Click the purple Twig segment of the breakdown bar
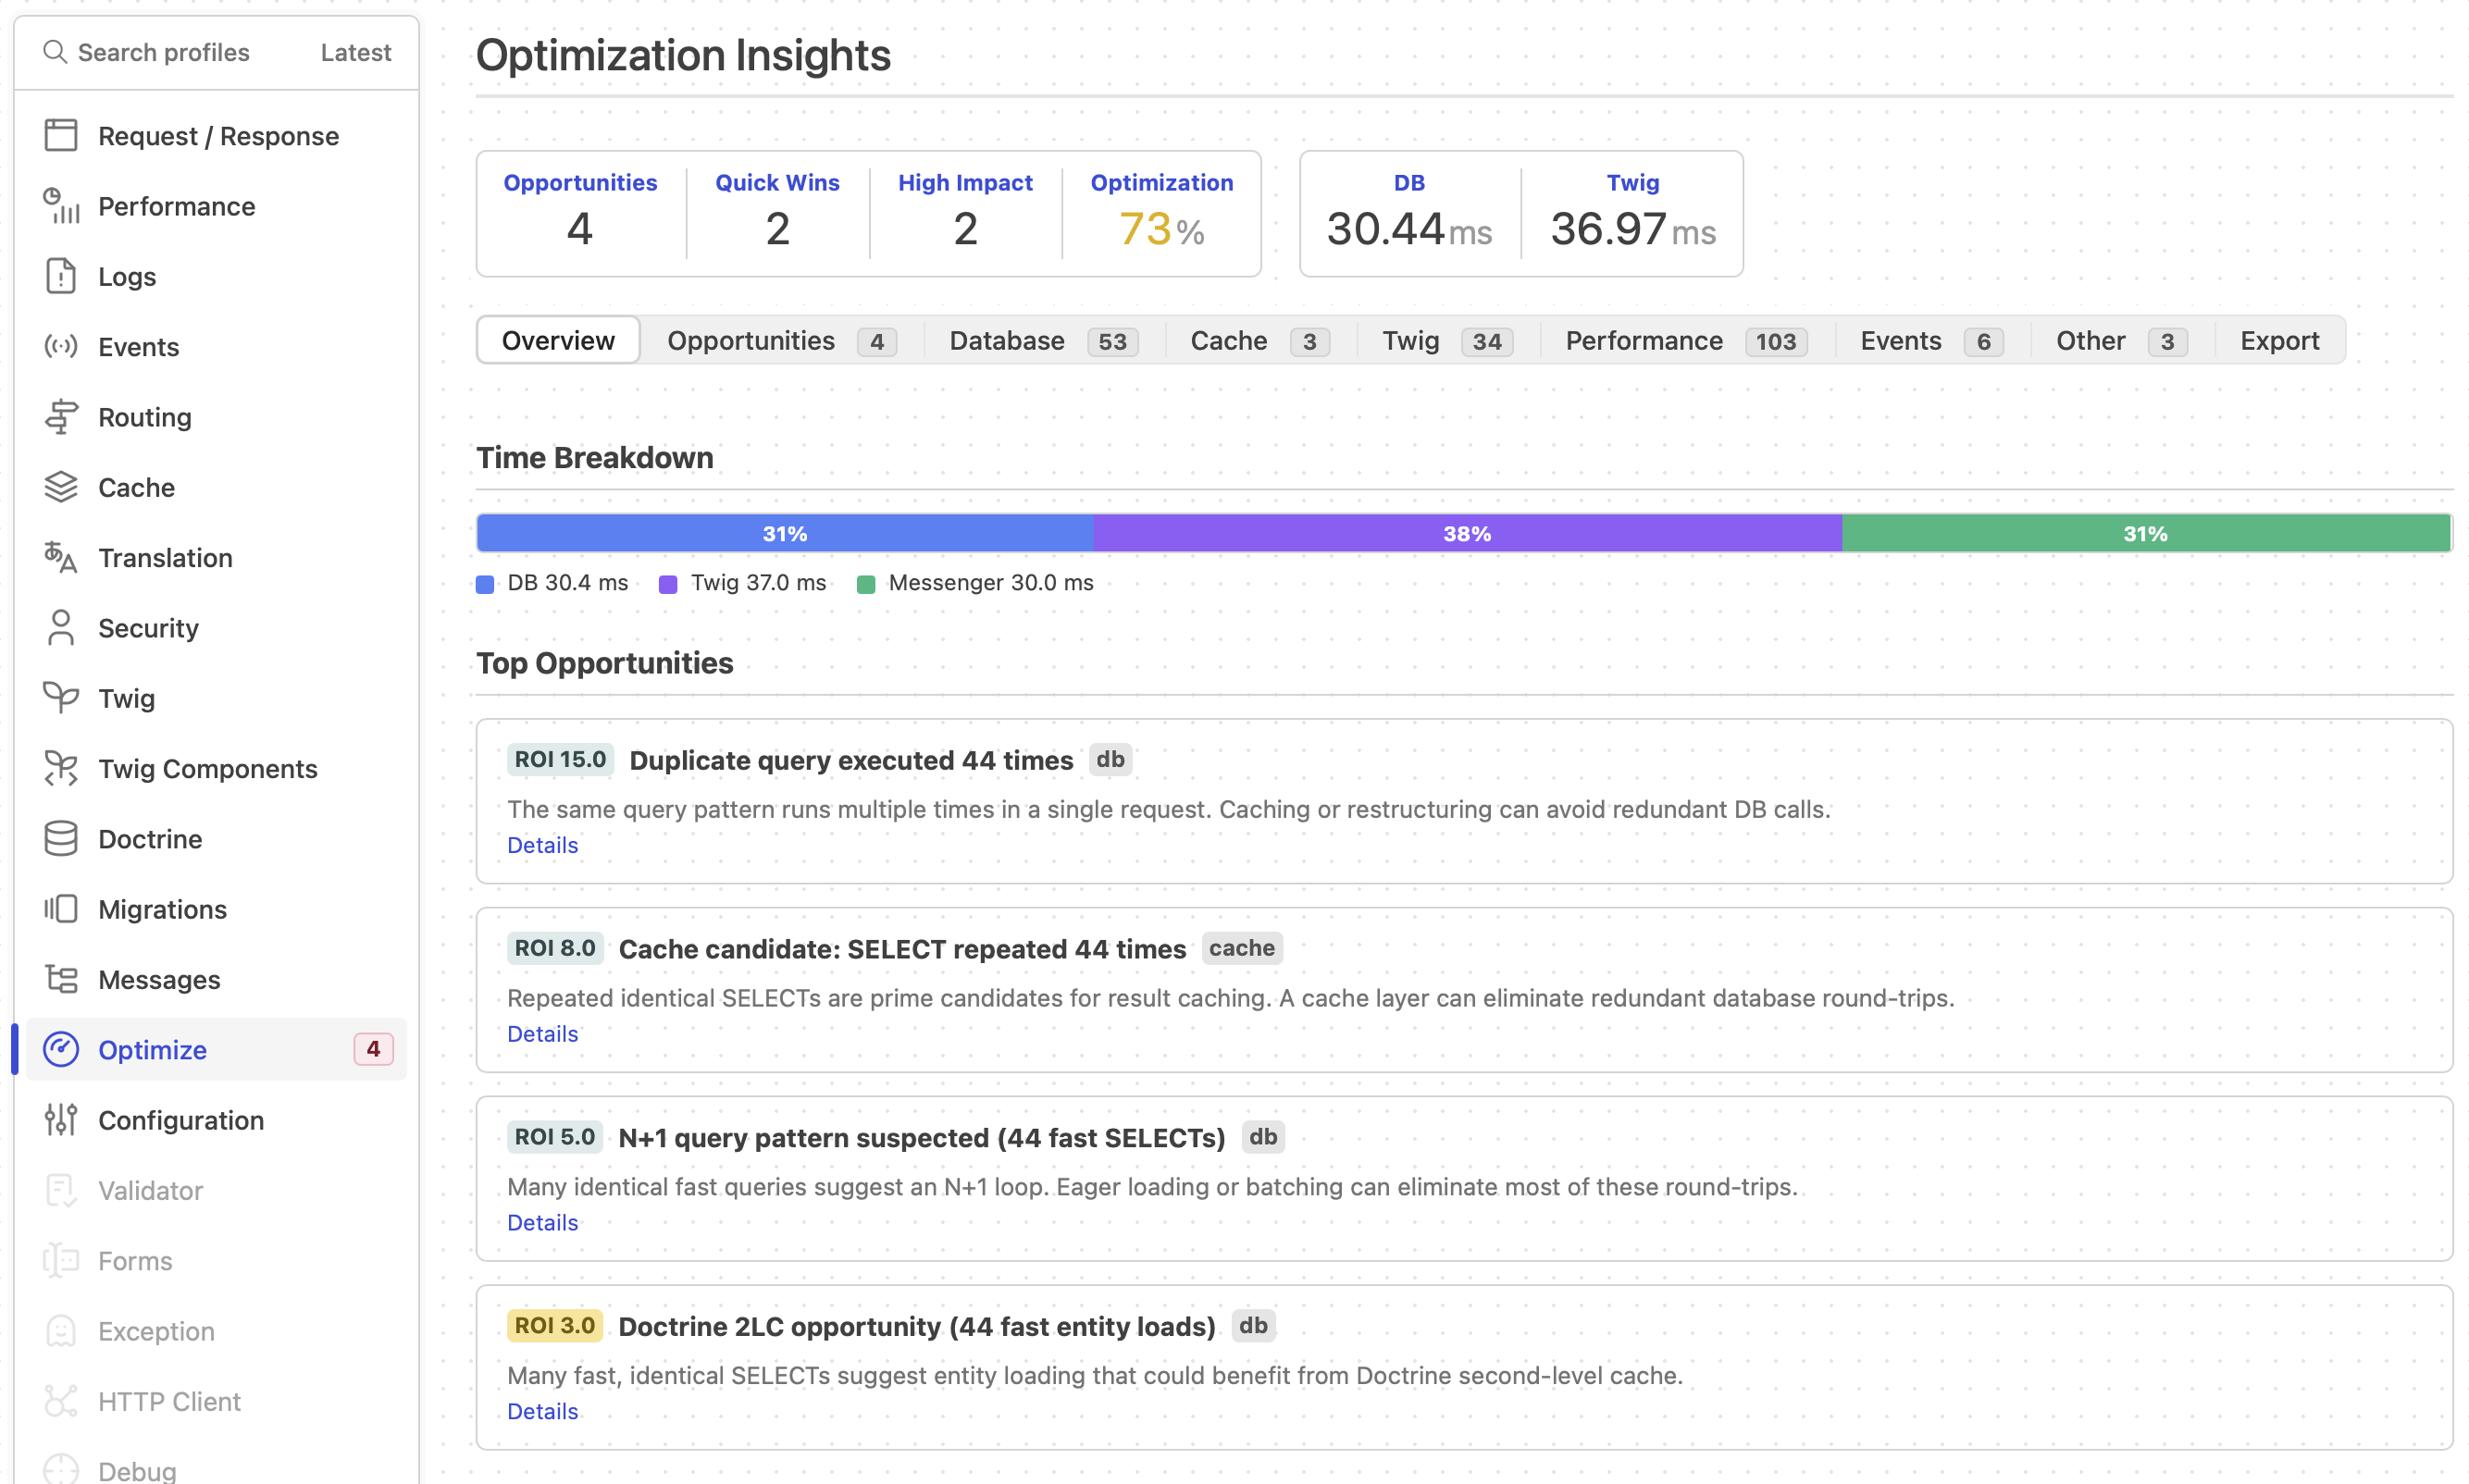Viewport: 2469px width, 1484px height. 1466,532
